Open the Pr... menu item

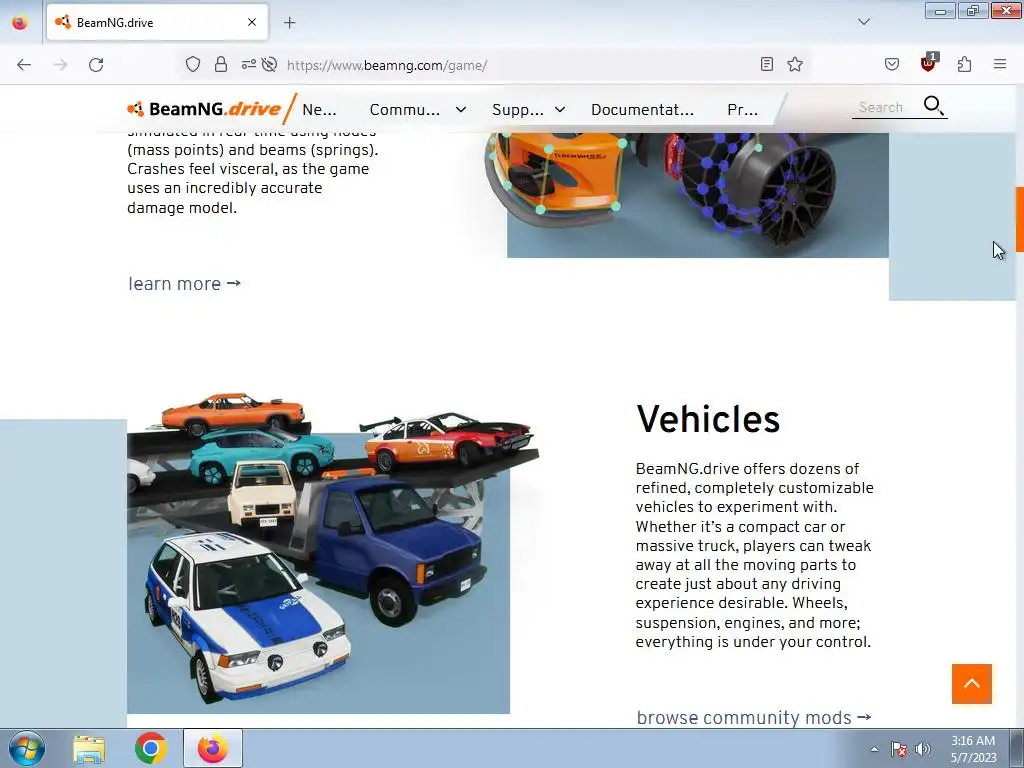743,110
